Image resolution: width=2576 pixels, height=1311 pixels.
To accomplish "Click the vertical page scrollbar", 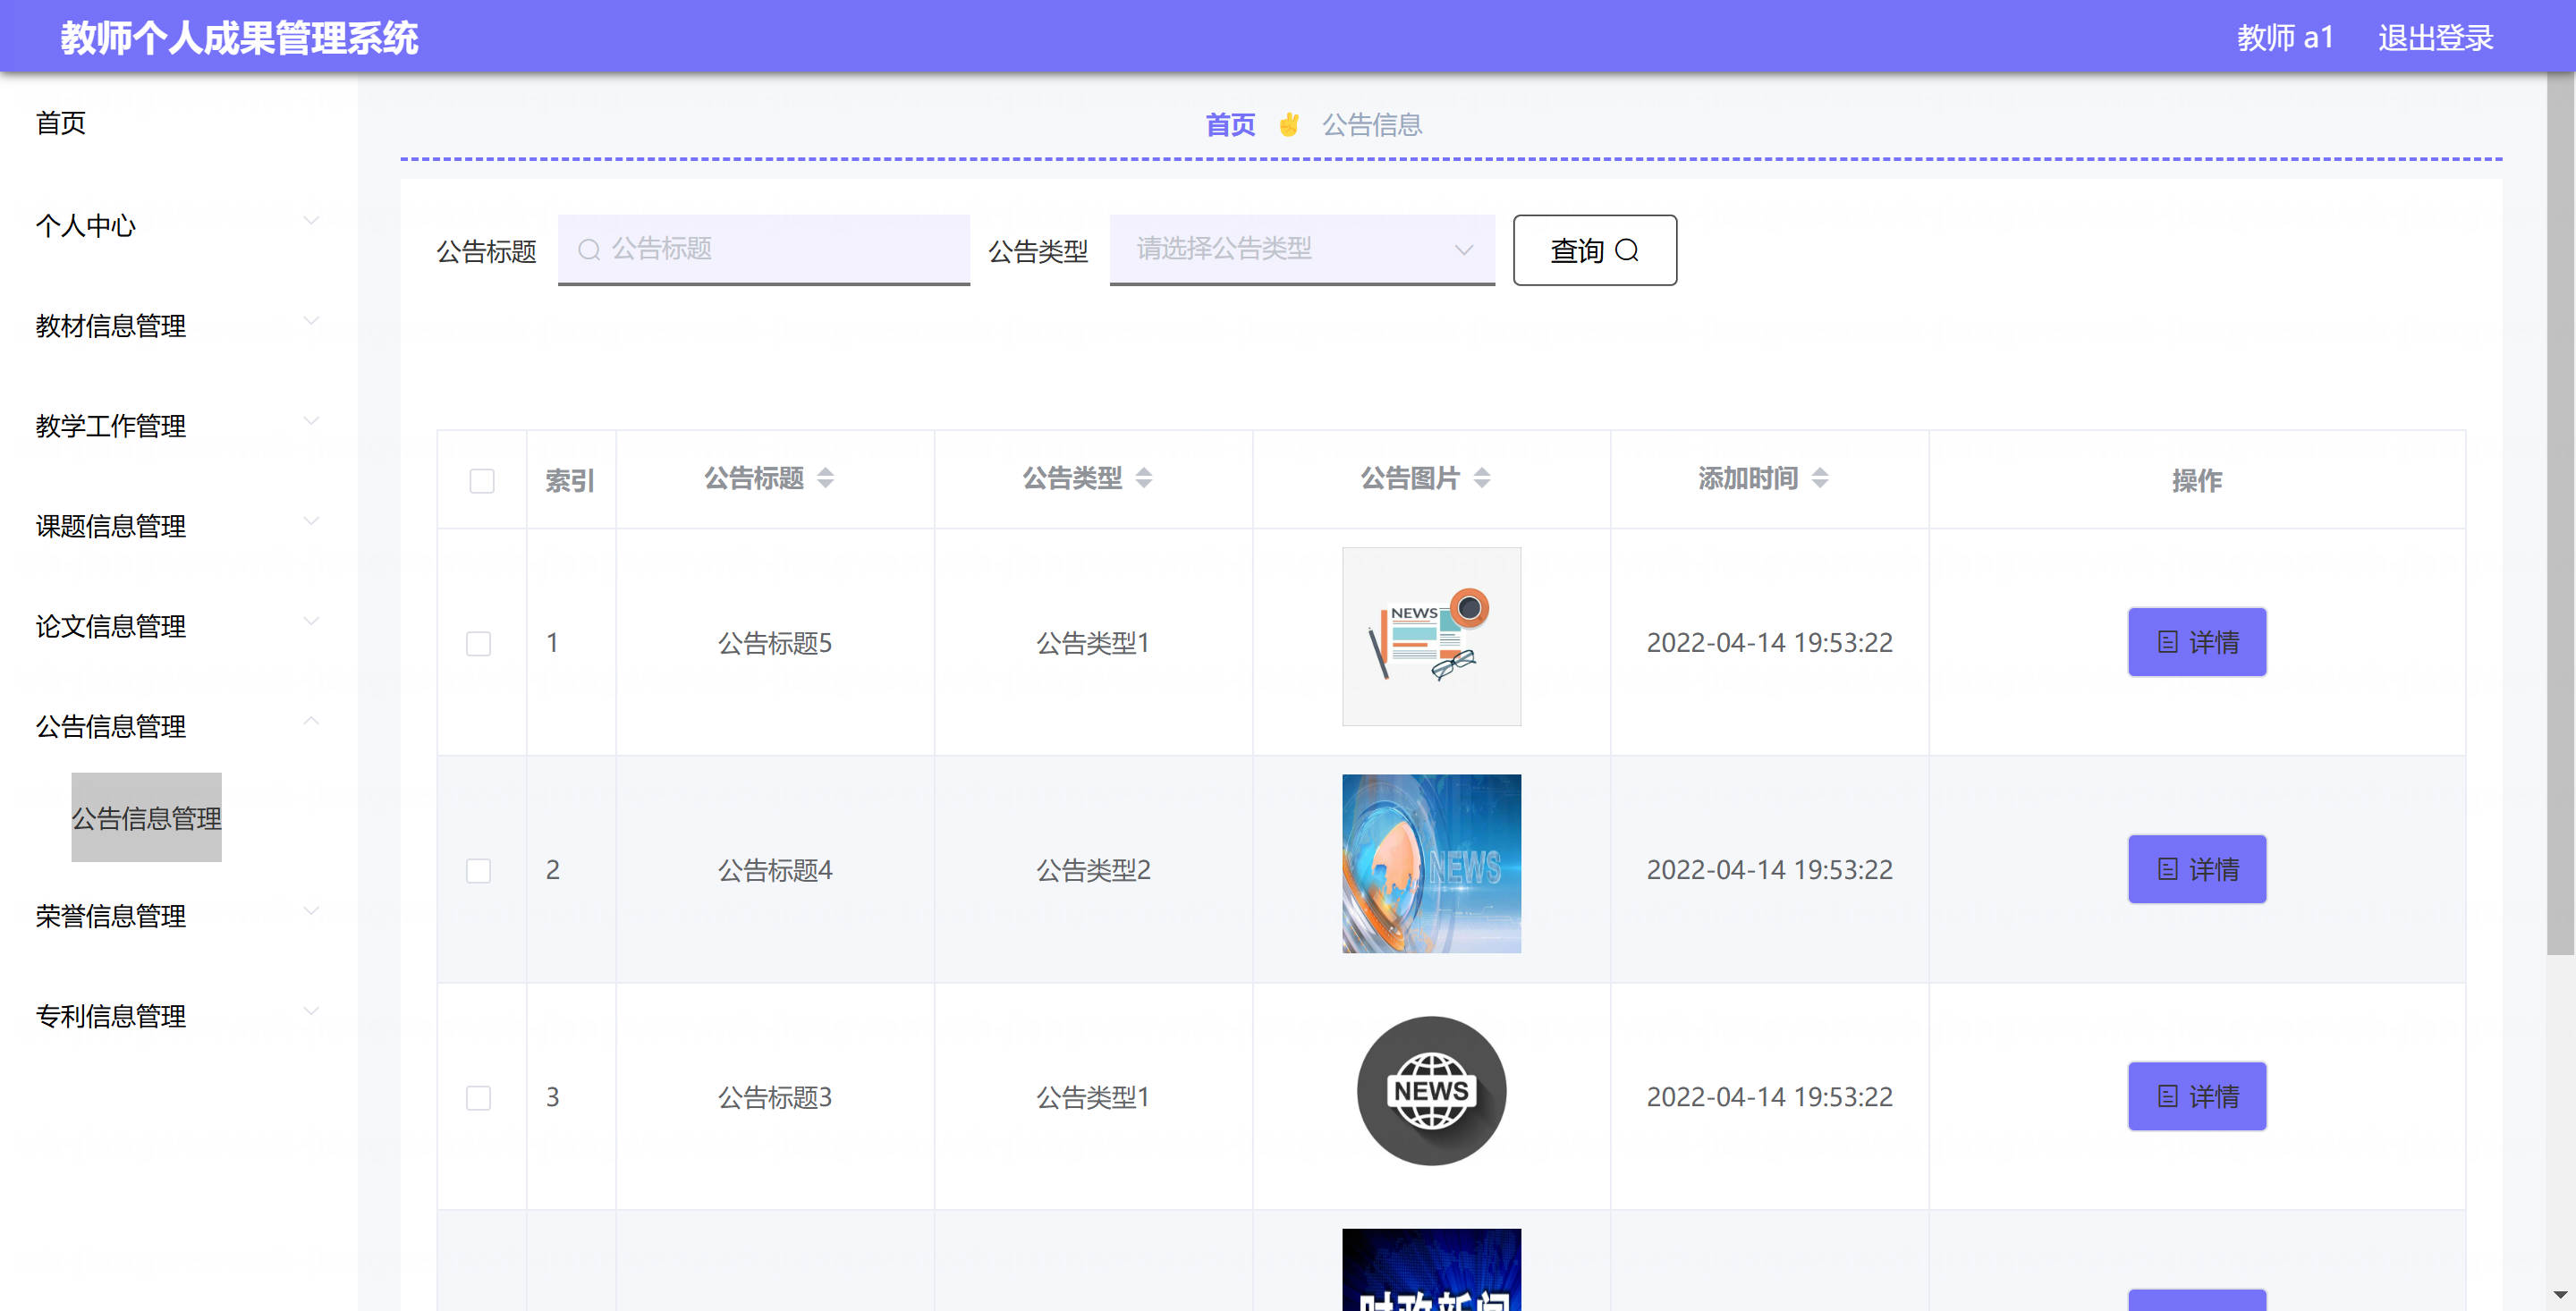I will (2560, 515).
